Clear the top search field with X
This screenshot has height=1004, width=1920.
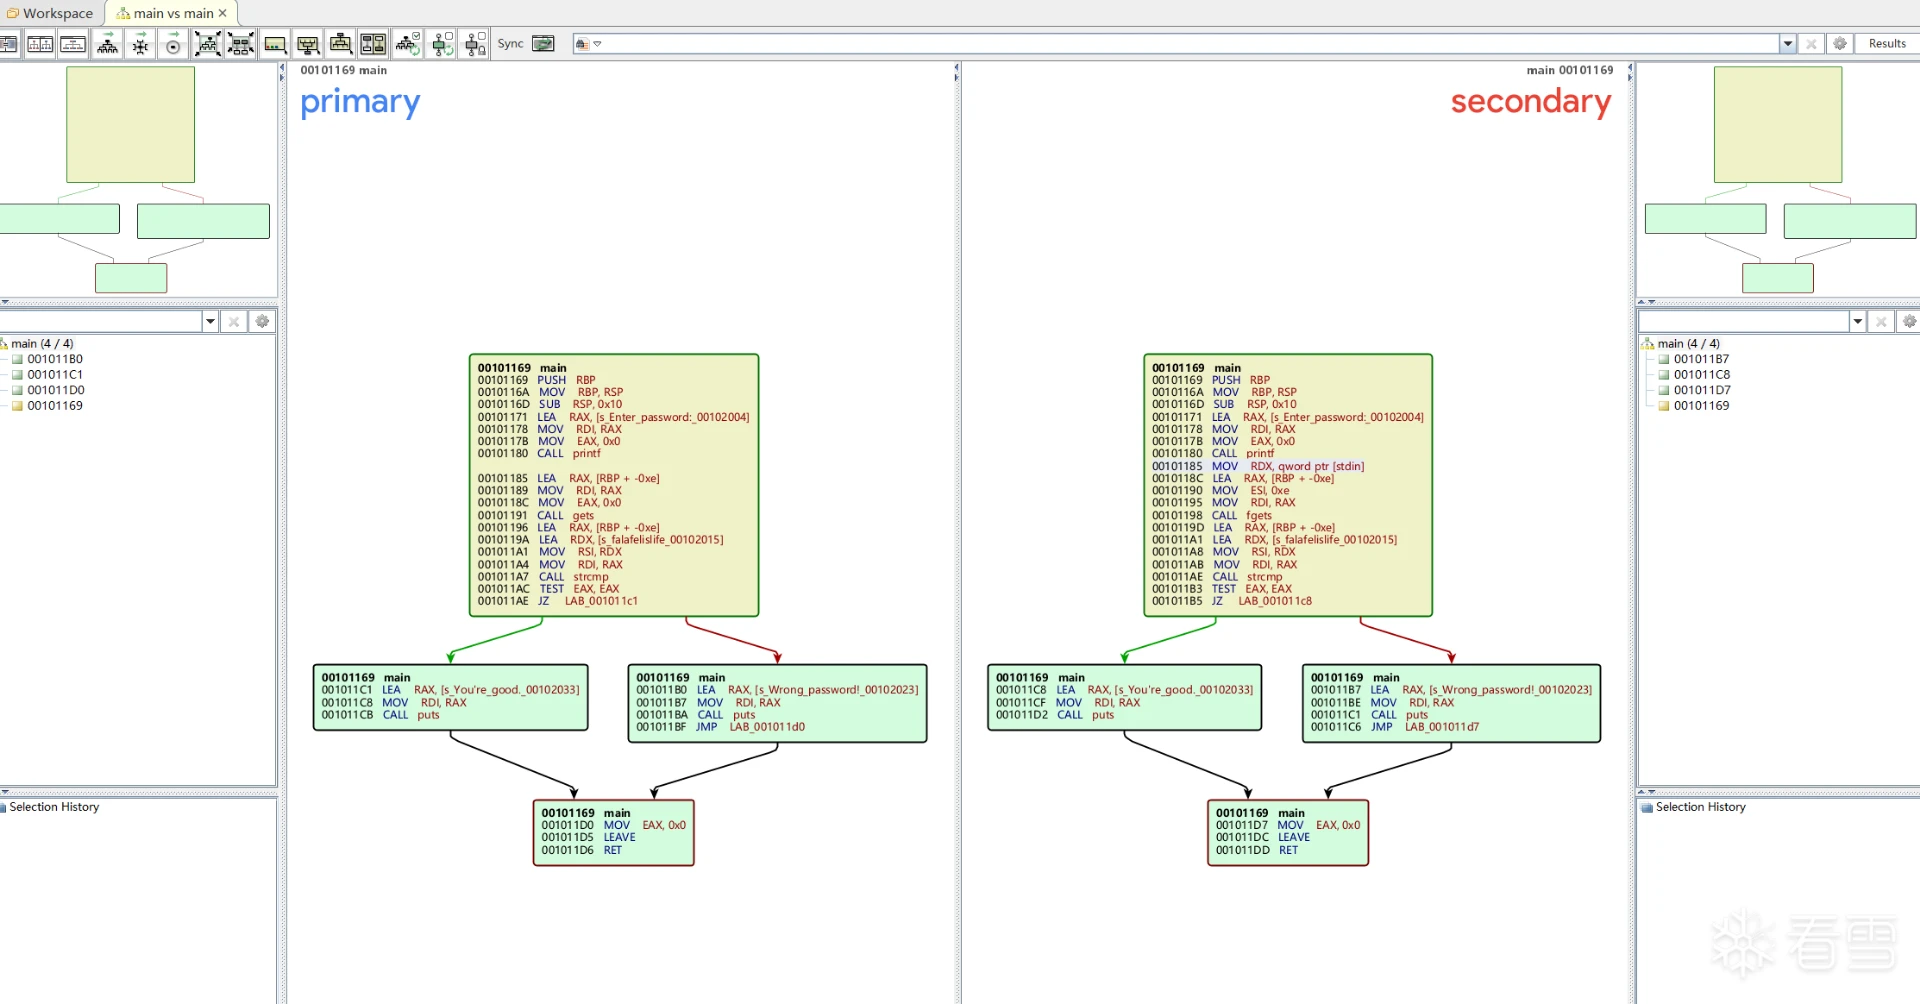coord(1810,44)
